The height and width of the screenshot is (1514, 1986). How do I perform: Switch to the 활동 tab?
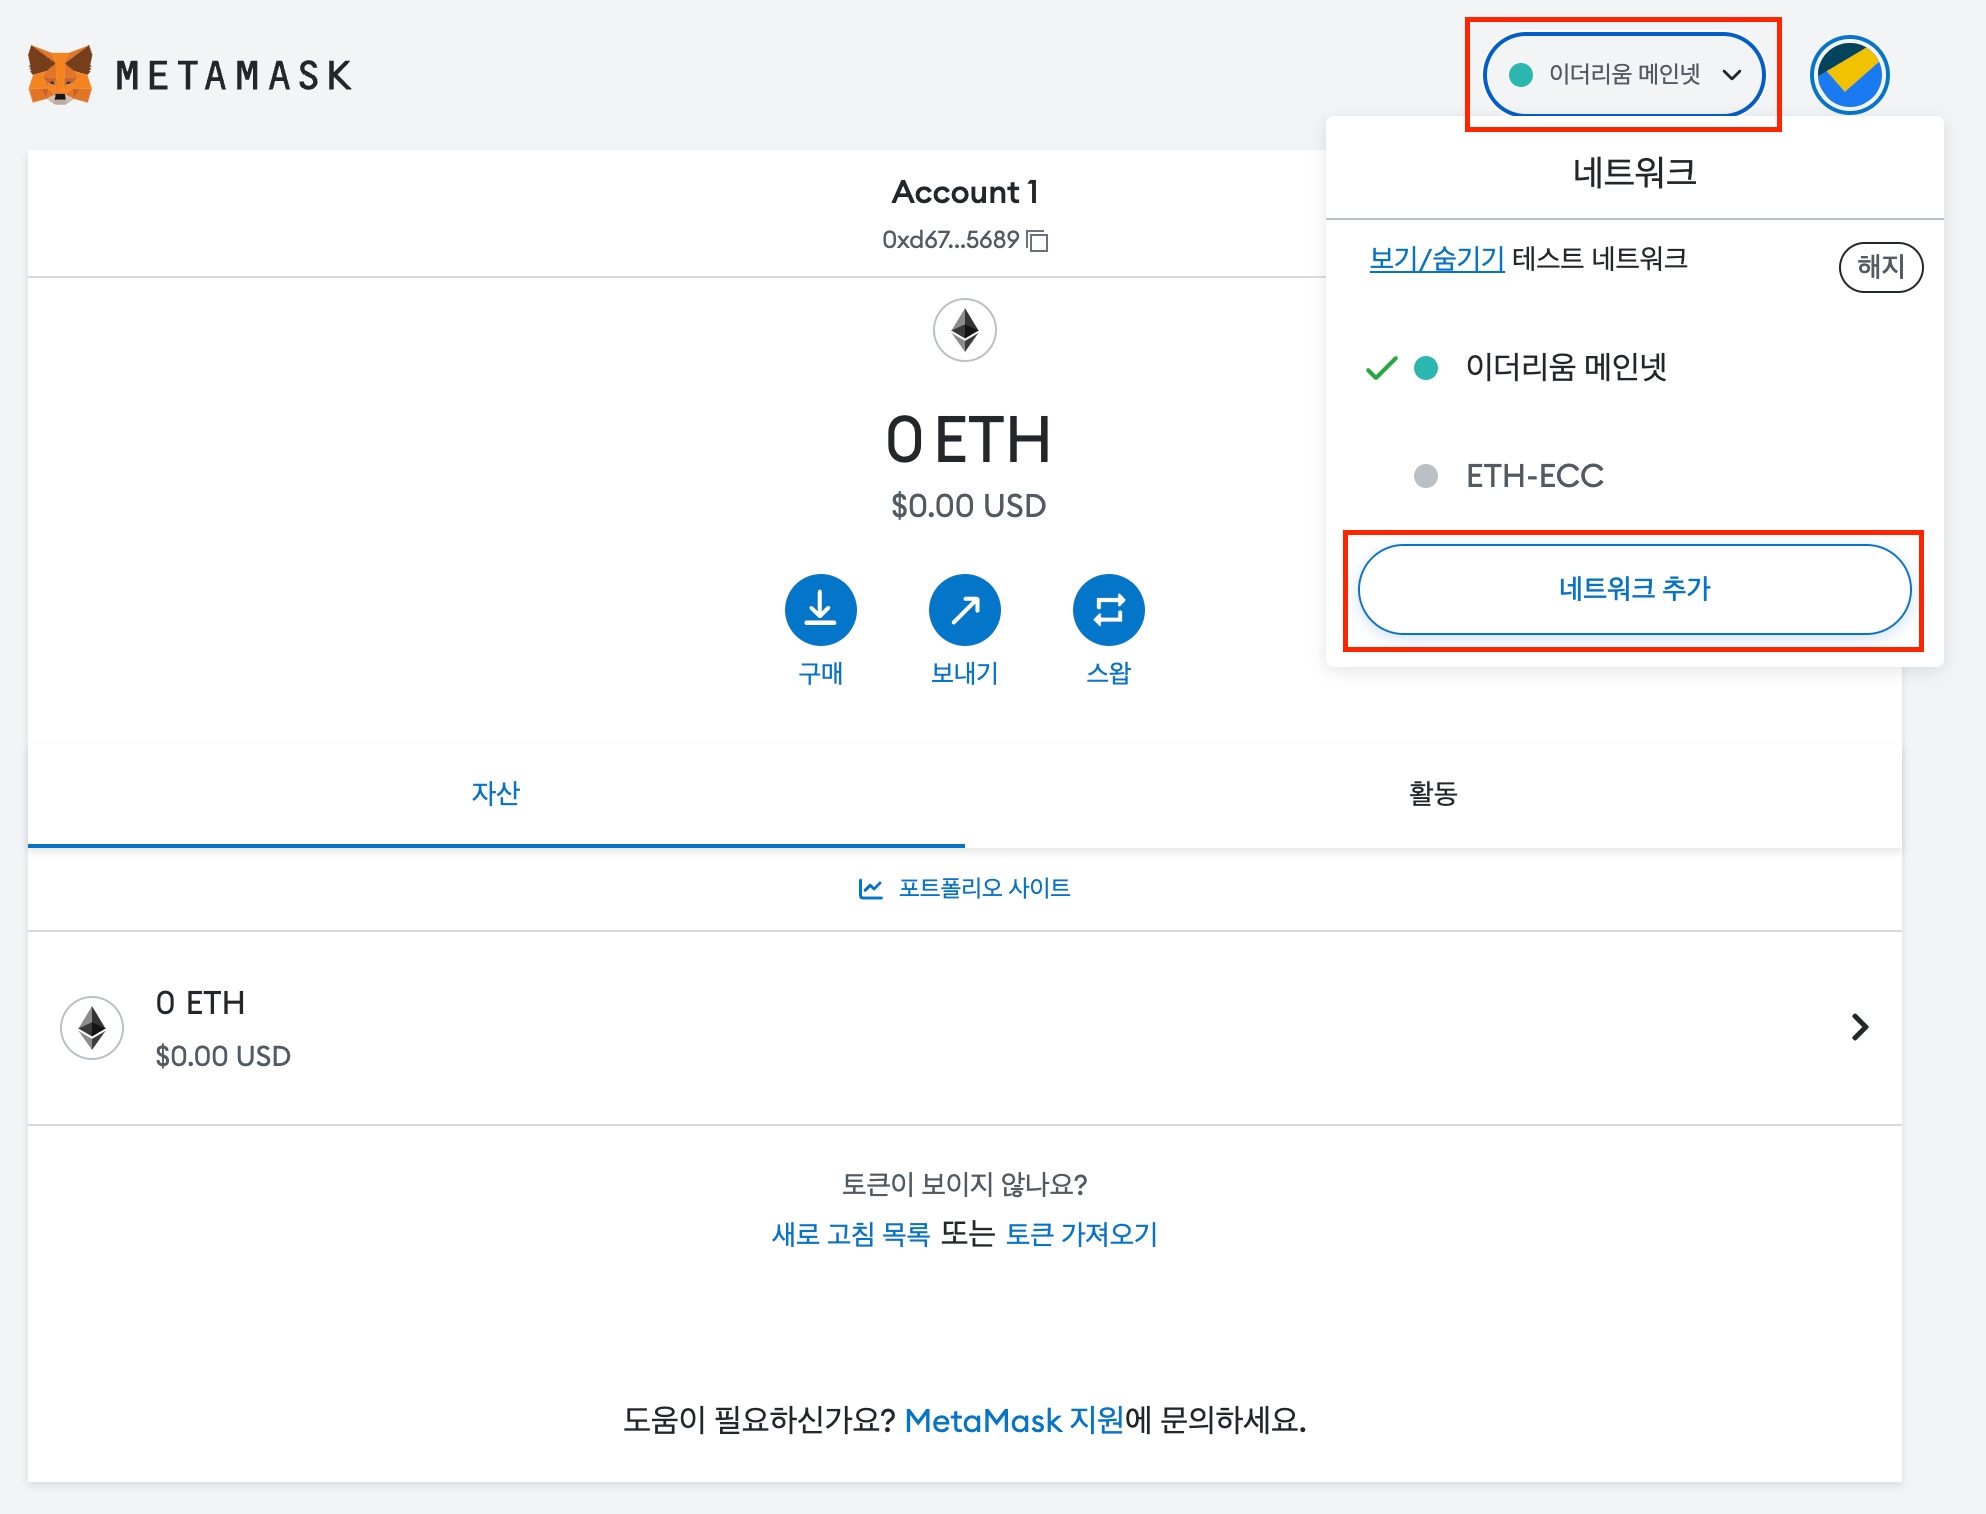click(x=1432, y=794)
